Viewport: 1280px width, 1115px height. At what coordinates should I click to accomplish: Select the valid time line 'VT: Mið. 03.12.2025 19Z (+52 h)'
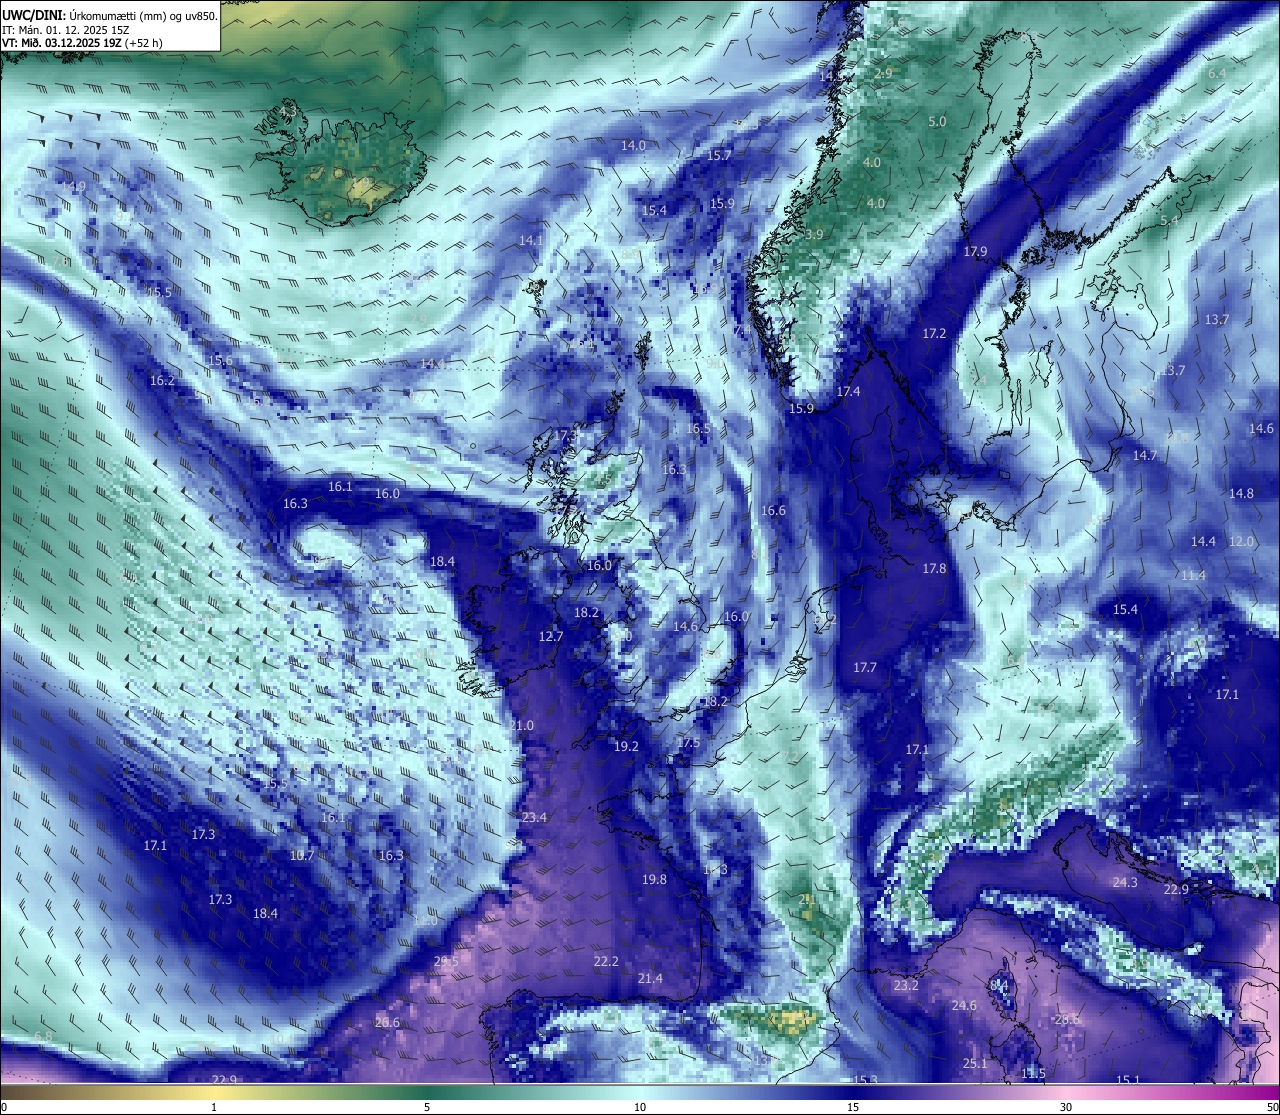click(82, 43)
